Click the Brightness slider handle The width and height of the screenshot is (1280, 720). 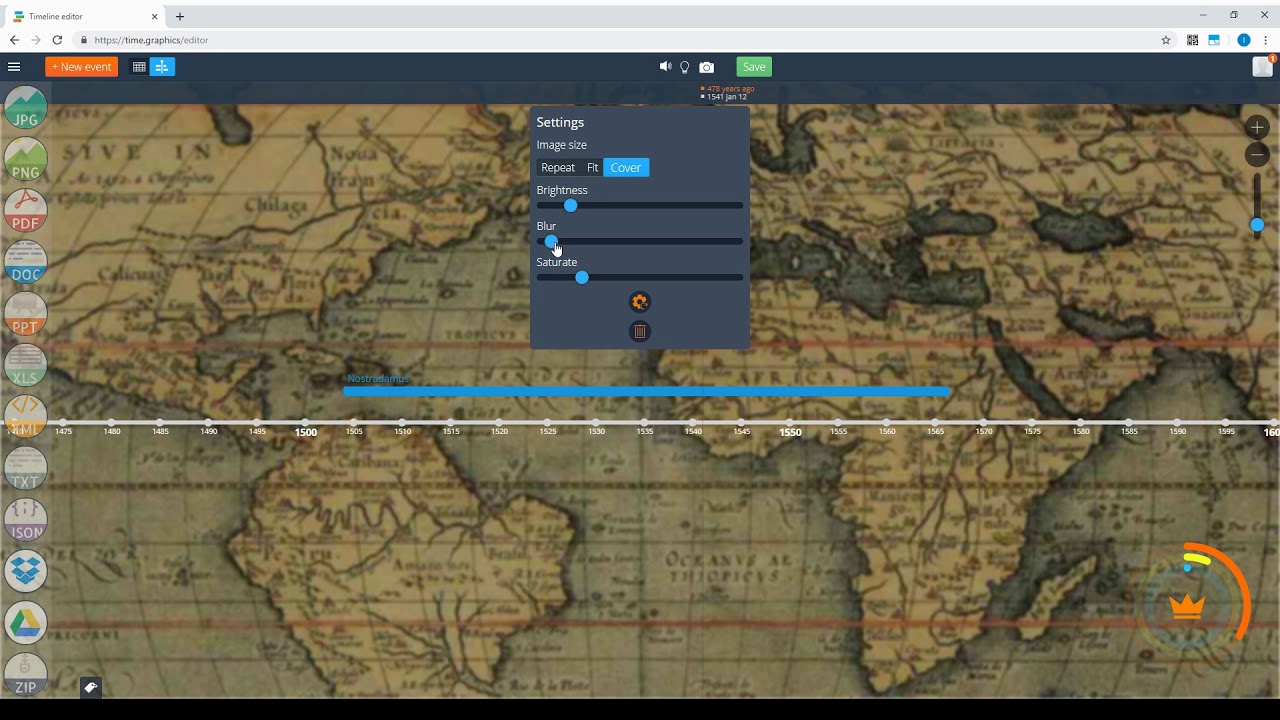point(570,205)
